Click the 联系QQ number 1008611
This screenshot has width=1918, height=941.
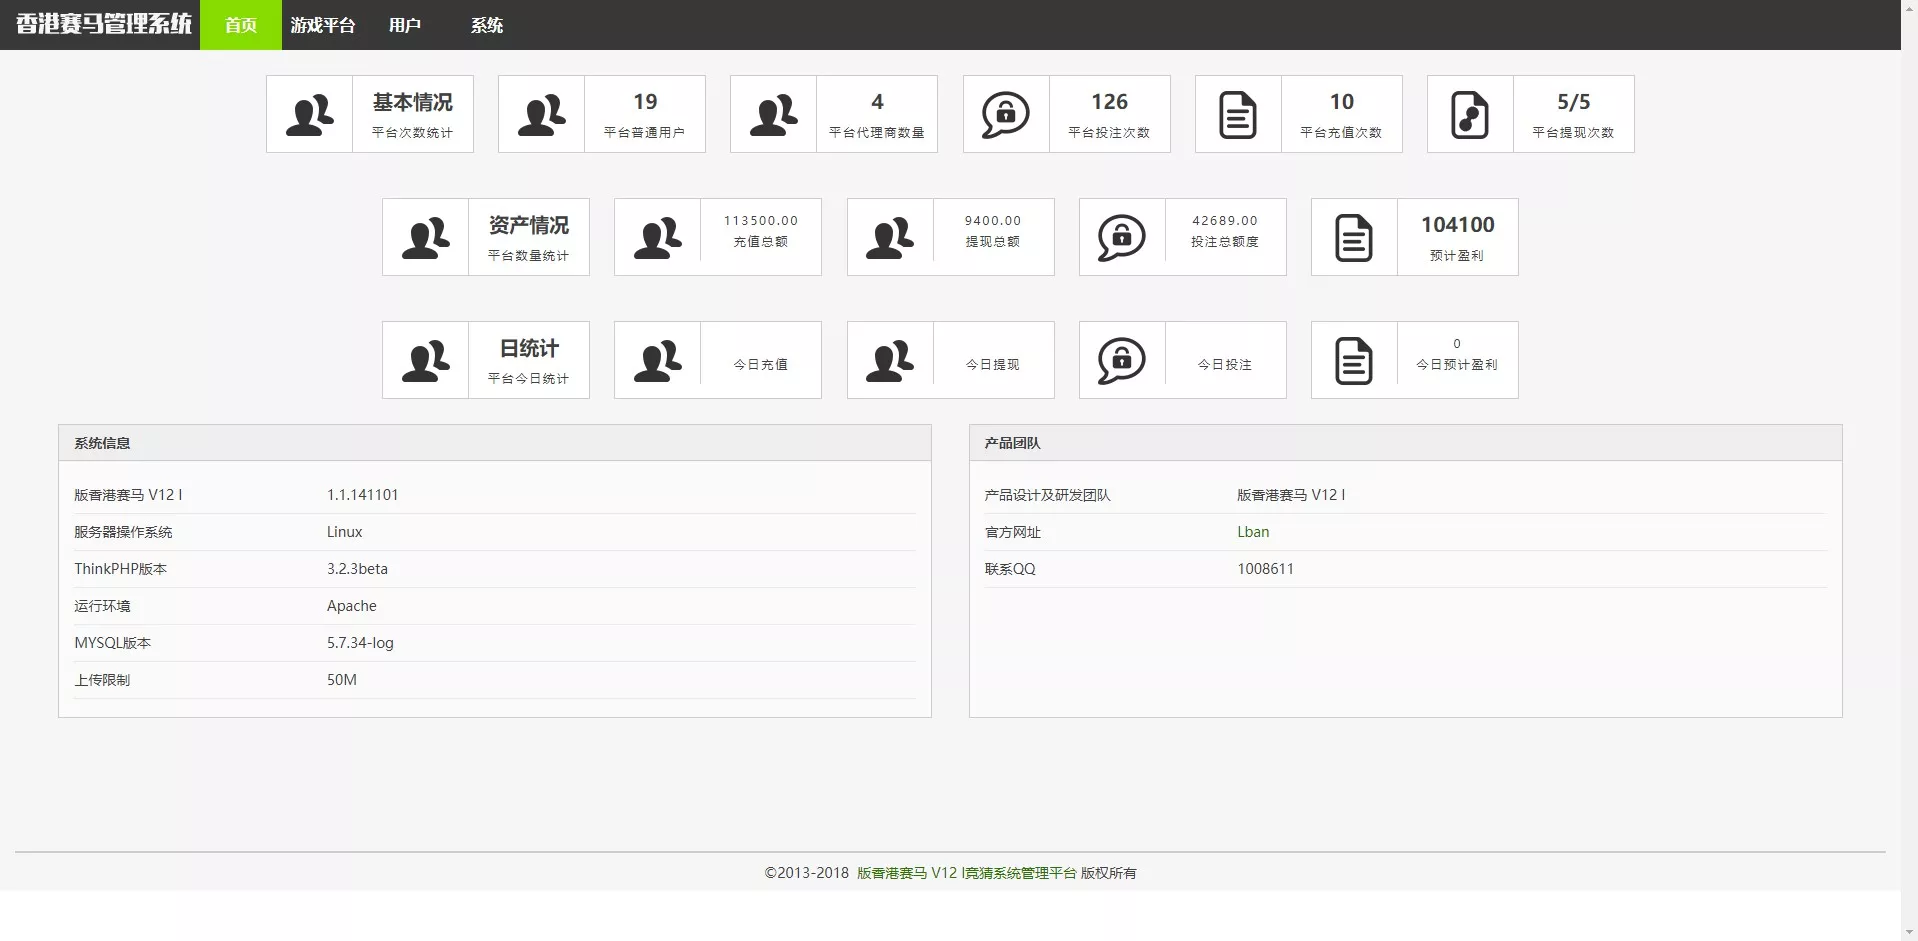tap(1266, 568)
